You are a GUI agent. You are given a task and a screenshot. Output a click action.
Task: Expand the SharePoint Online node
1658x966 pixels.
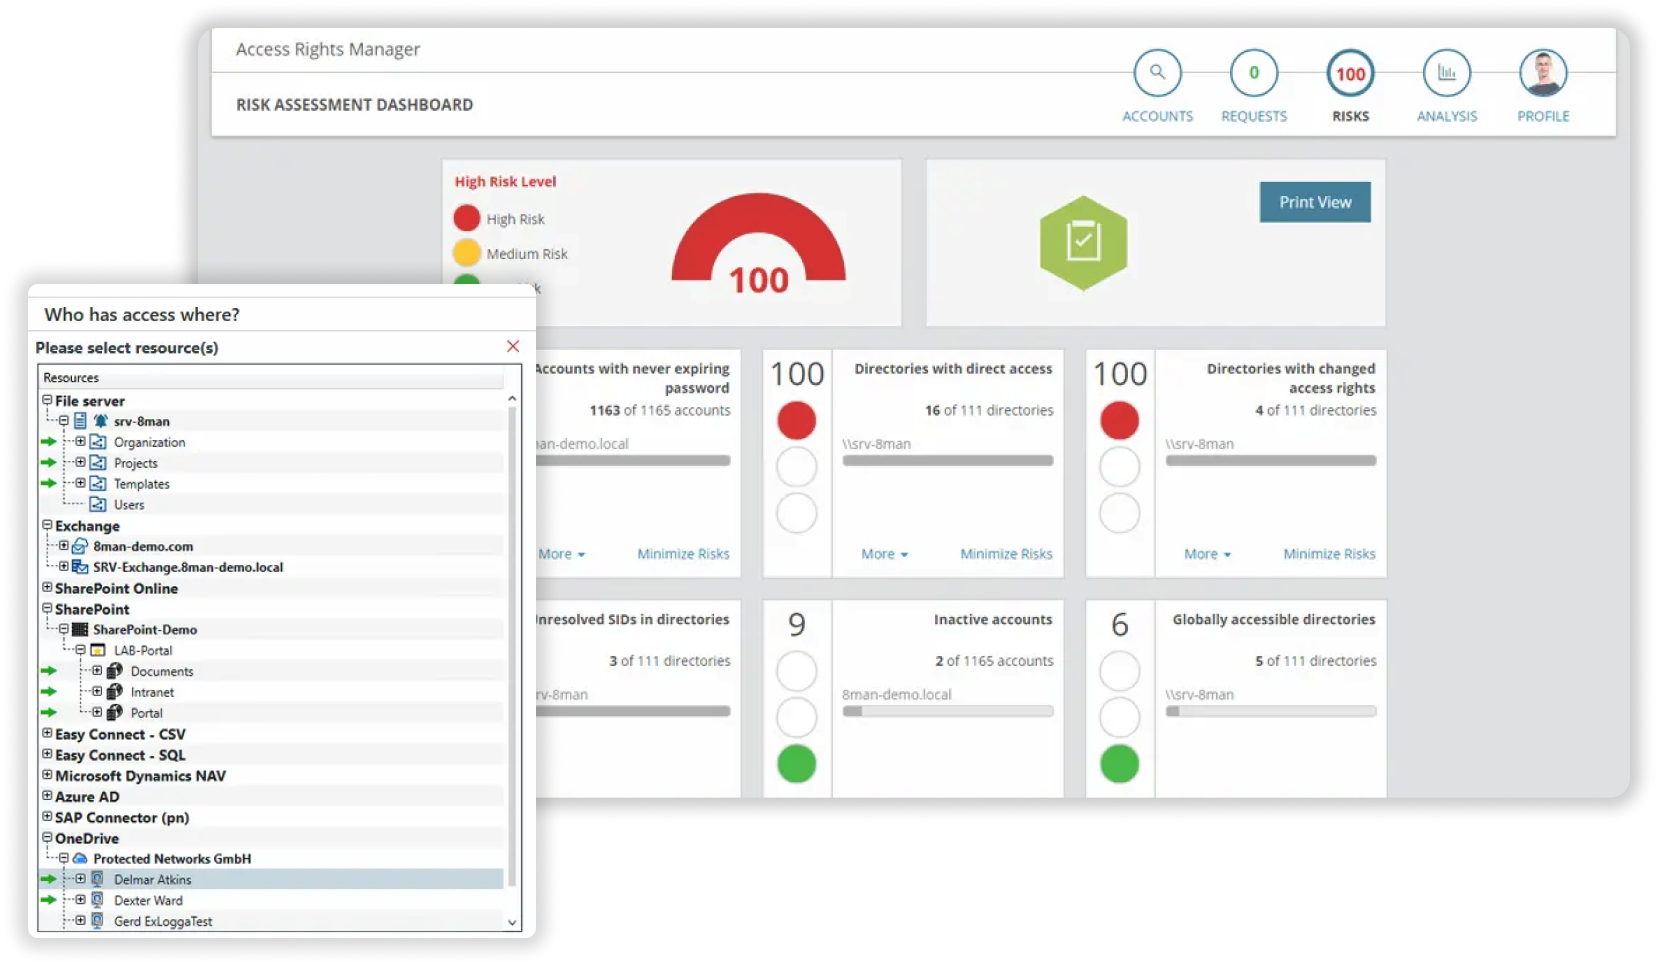click(47, 588)
